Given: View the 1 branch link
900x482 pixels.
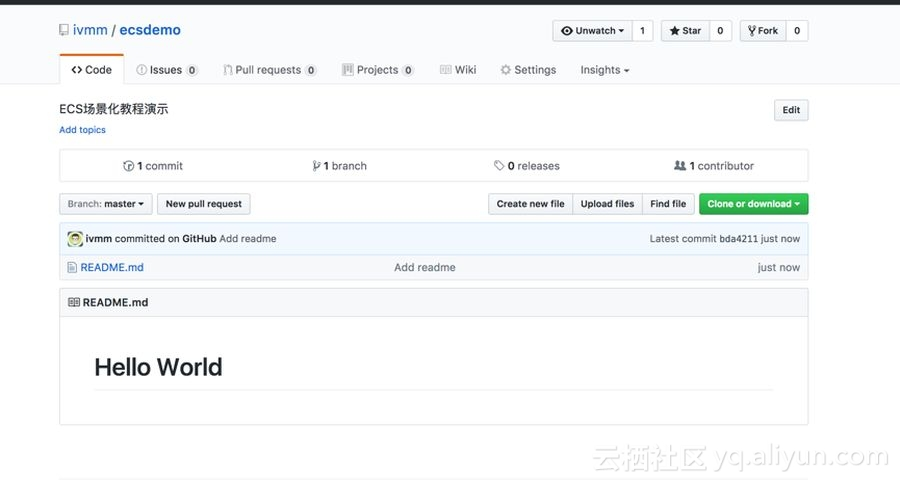Looking at the screenshot, I should 339,166.
